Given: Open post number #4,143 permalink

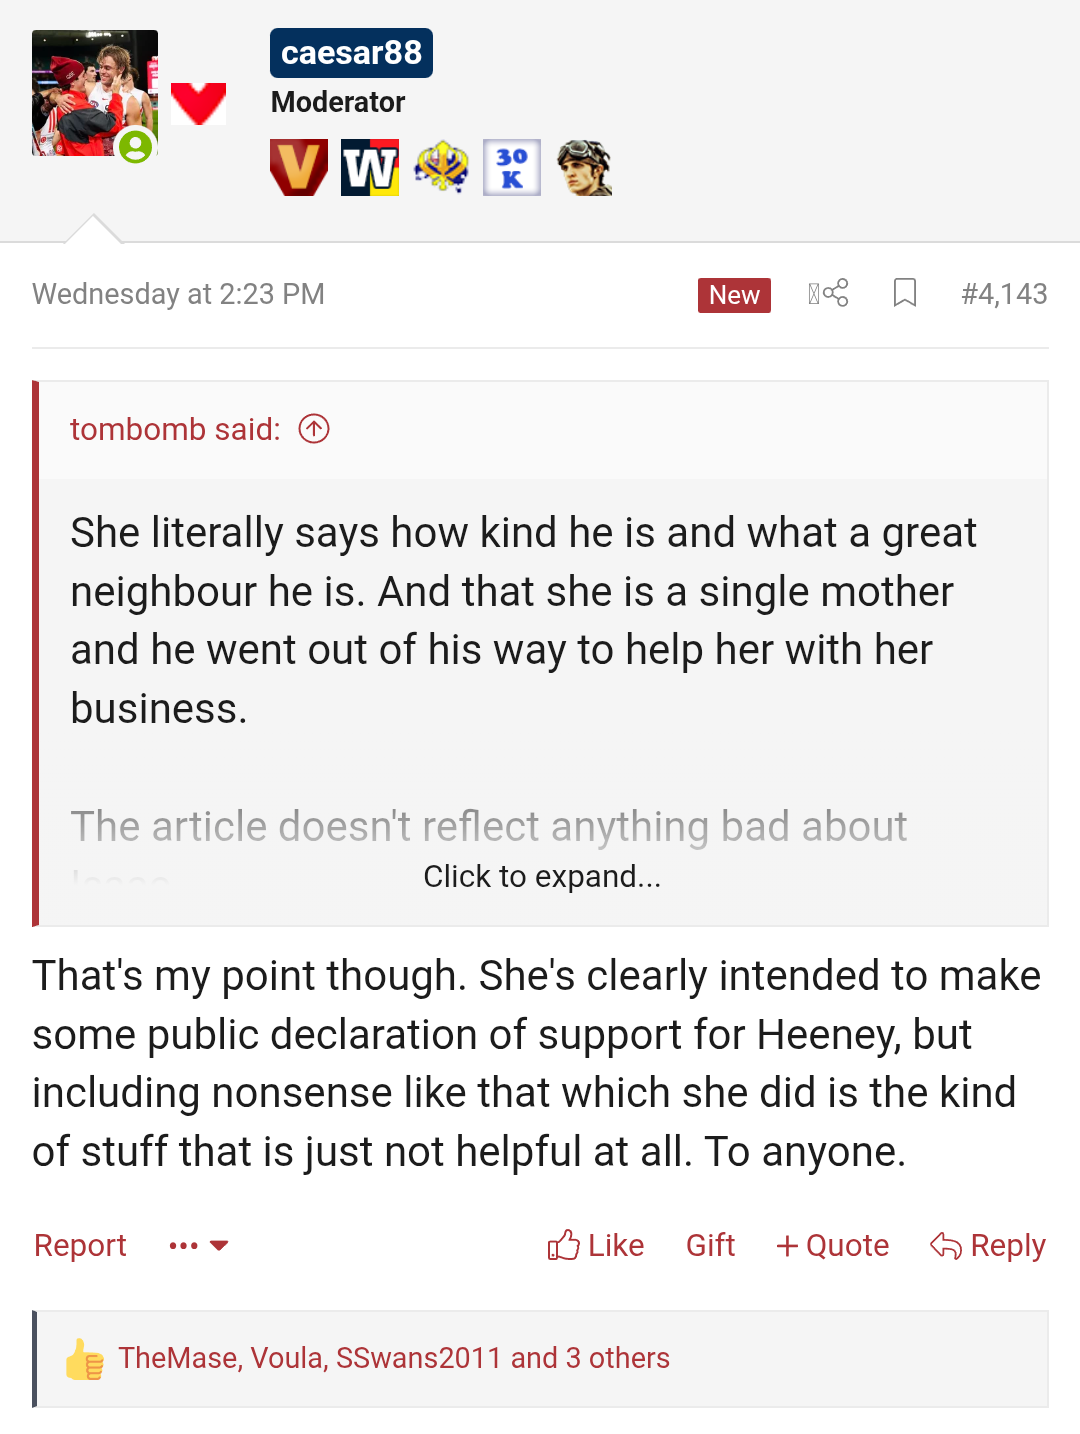Looking at the screenshot, I should pyautogui.click(x=1004, y=294).
